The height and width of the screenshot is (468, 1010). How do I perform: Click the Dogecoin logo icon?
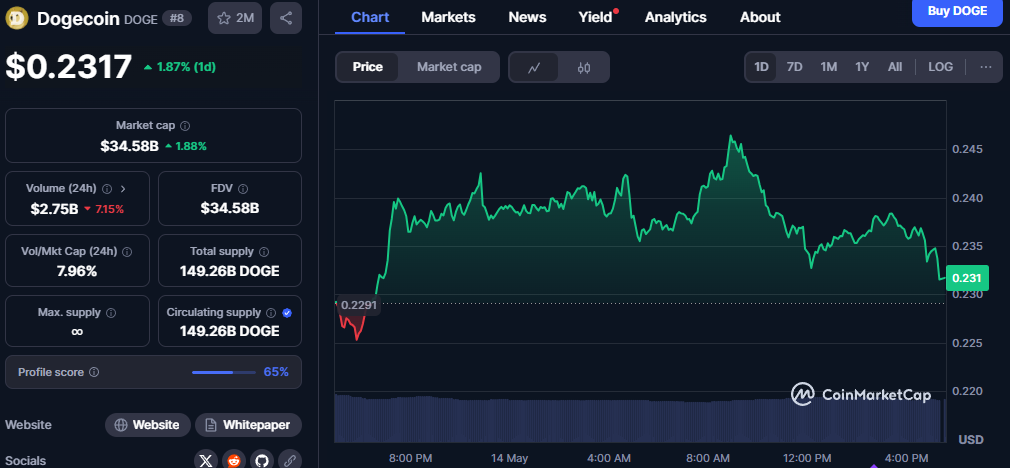click(x=17, y=19)
